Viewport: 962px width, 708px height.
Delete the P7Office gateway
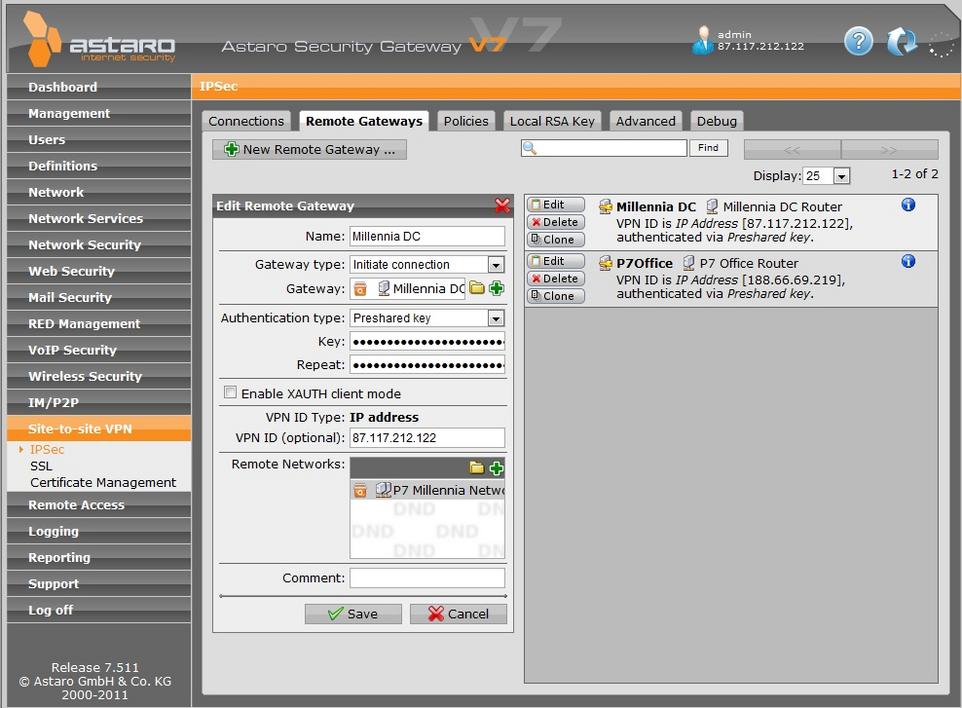tap(556, 279)
